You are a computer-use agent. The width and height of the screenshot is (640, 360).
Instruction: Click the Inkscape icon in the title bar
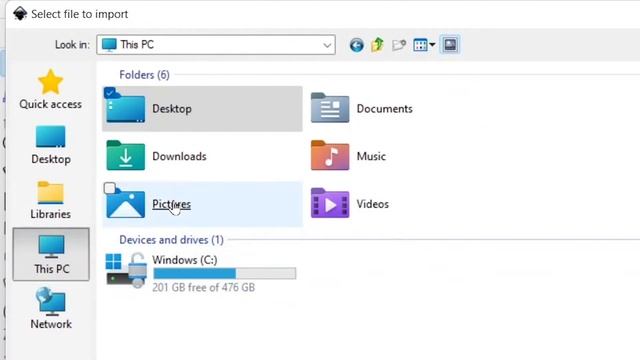[x=20, y=14]
